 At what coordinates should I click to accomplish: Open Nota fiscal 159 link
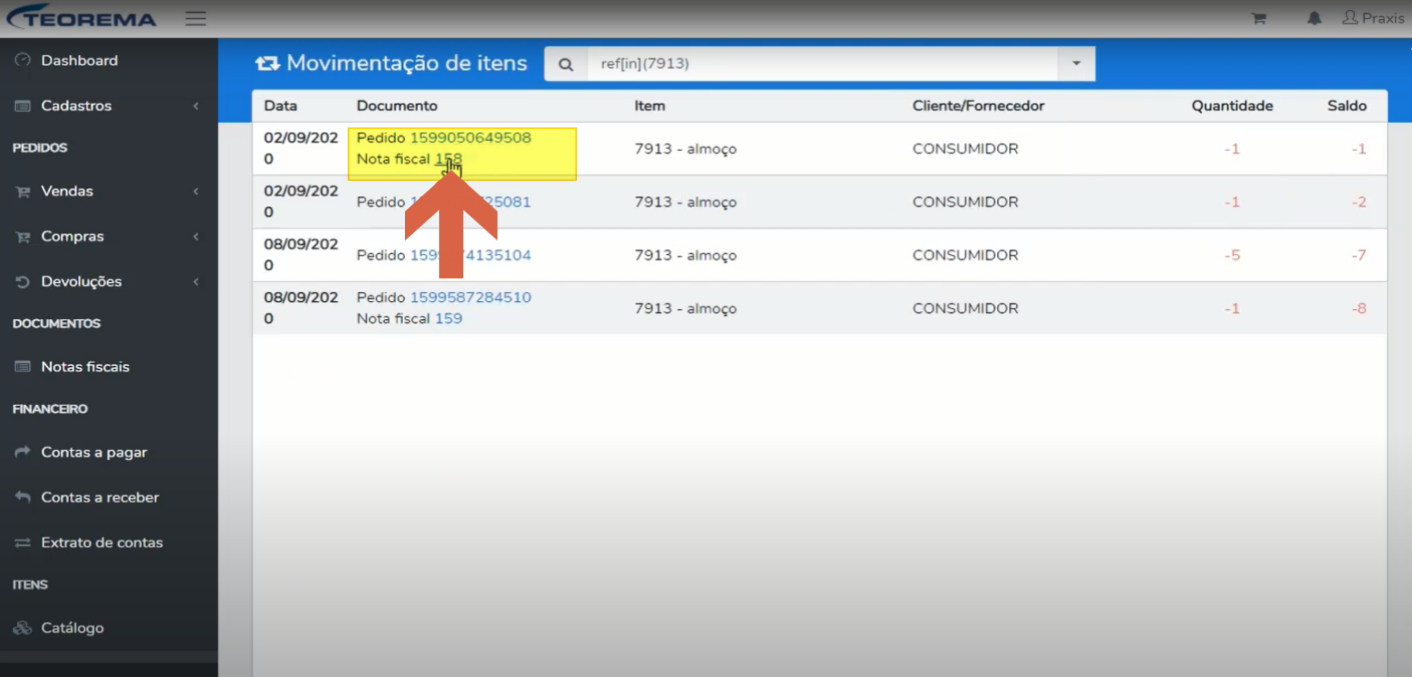pos(448,320)
